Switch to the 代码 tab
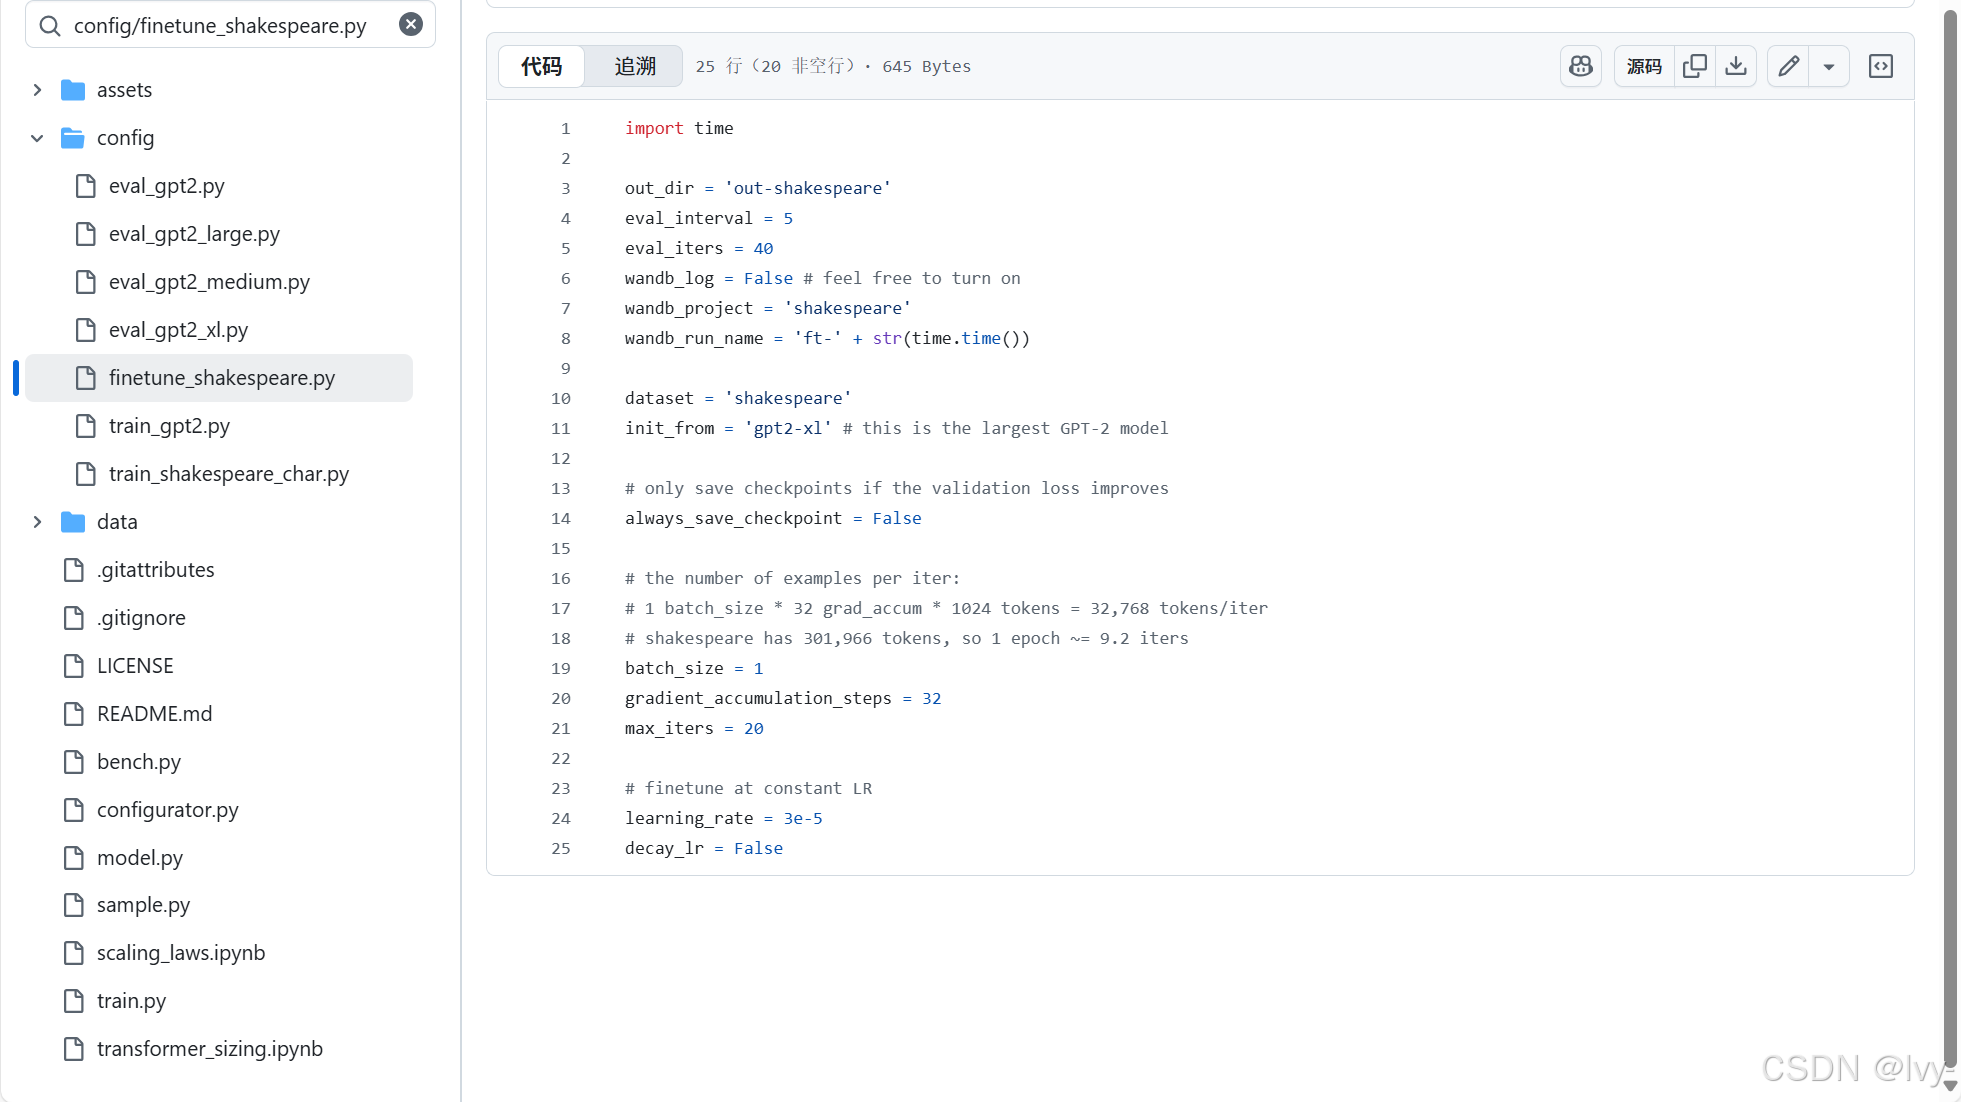1961x1102 pixels. [541, 66]
